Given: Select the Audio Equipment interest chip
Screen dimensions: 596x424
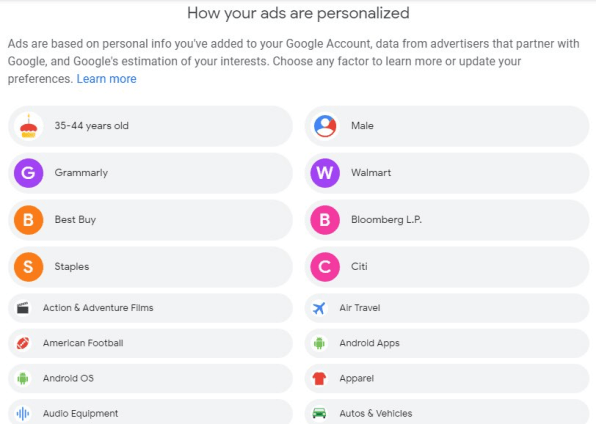Looking at the screenshot, I should tap(151, 412).
